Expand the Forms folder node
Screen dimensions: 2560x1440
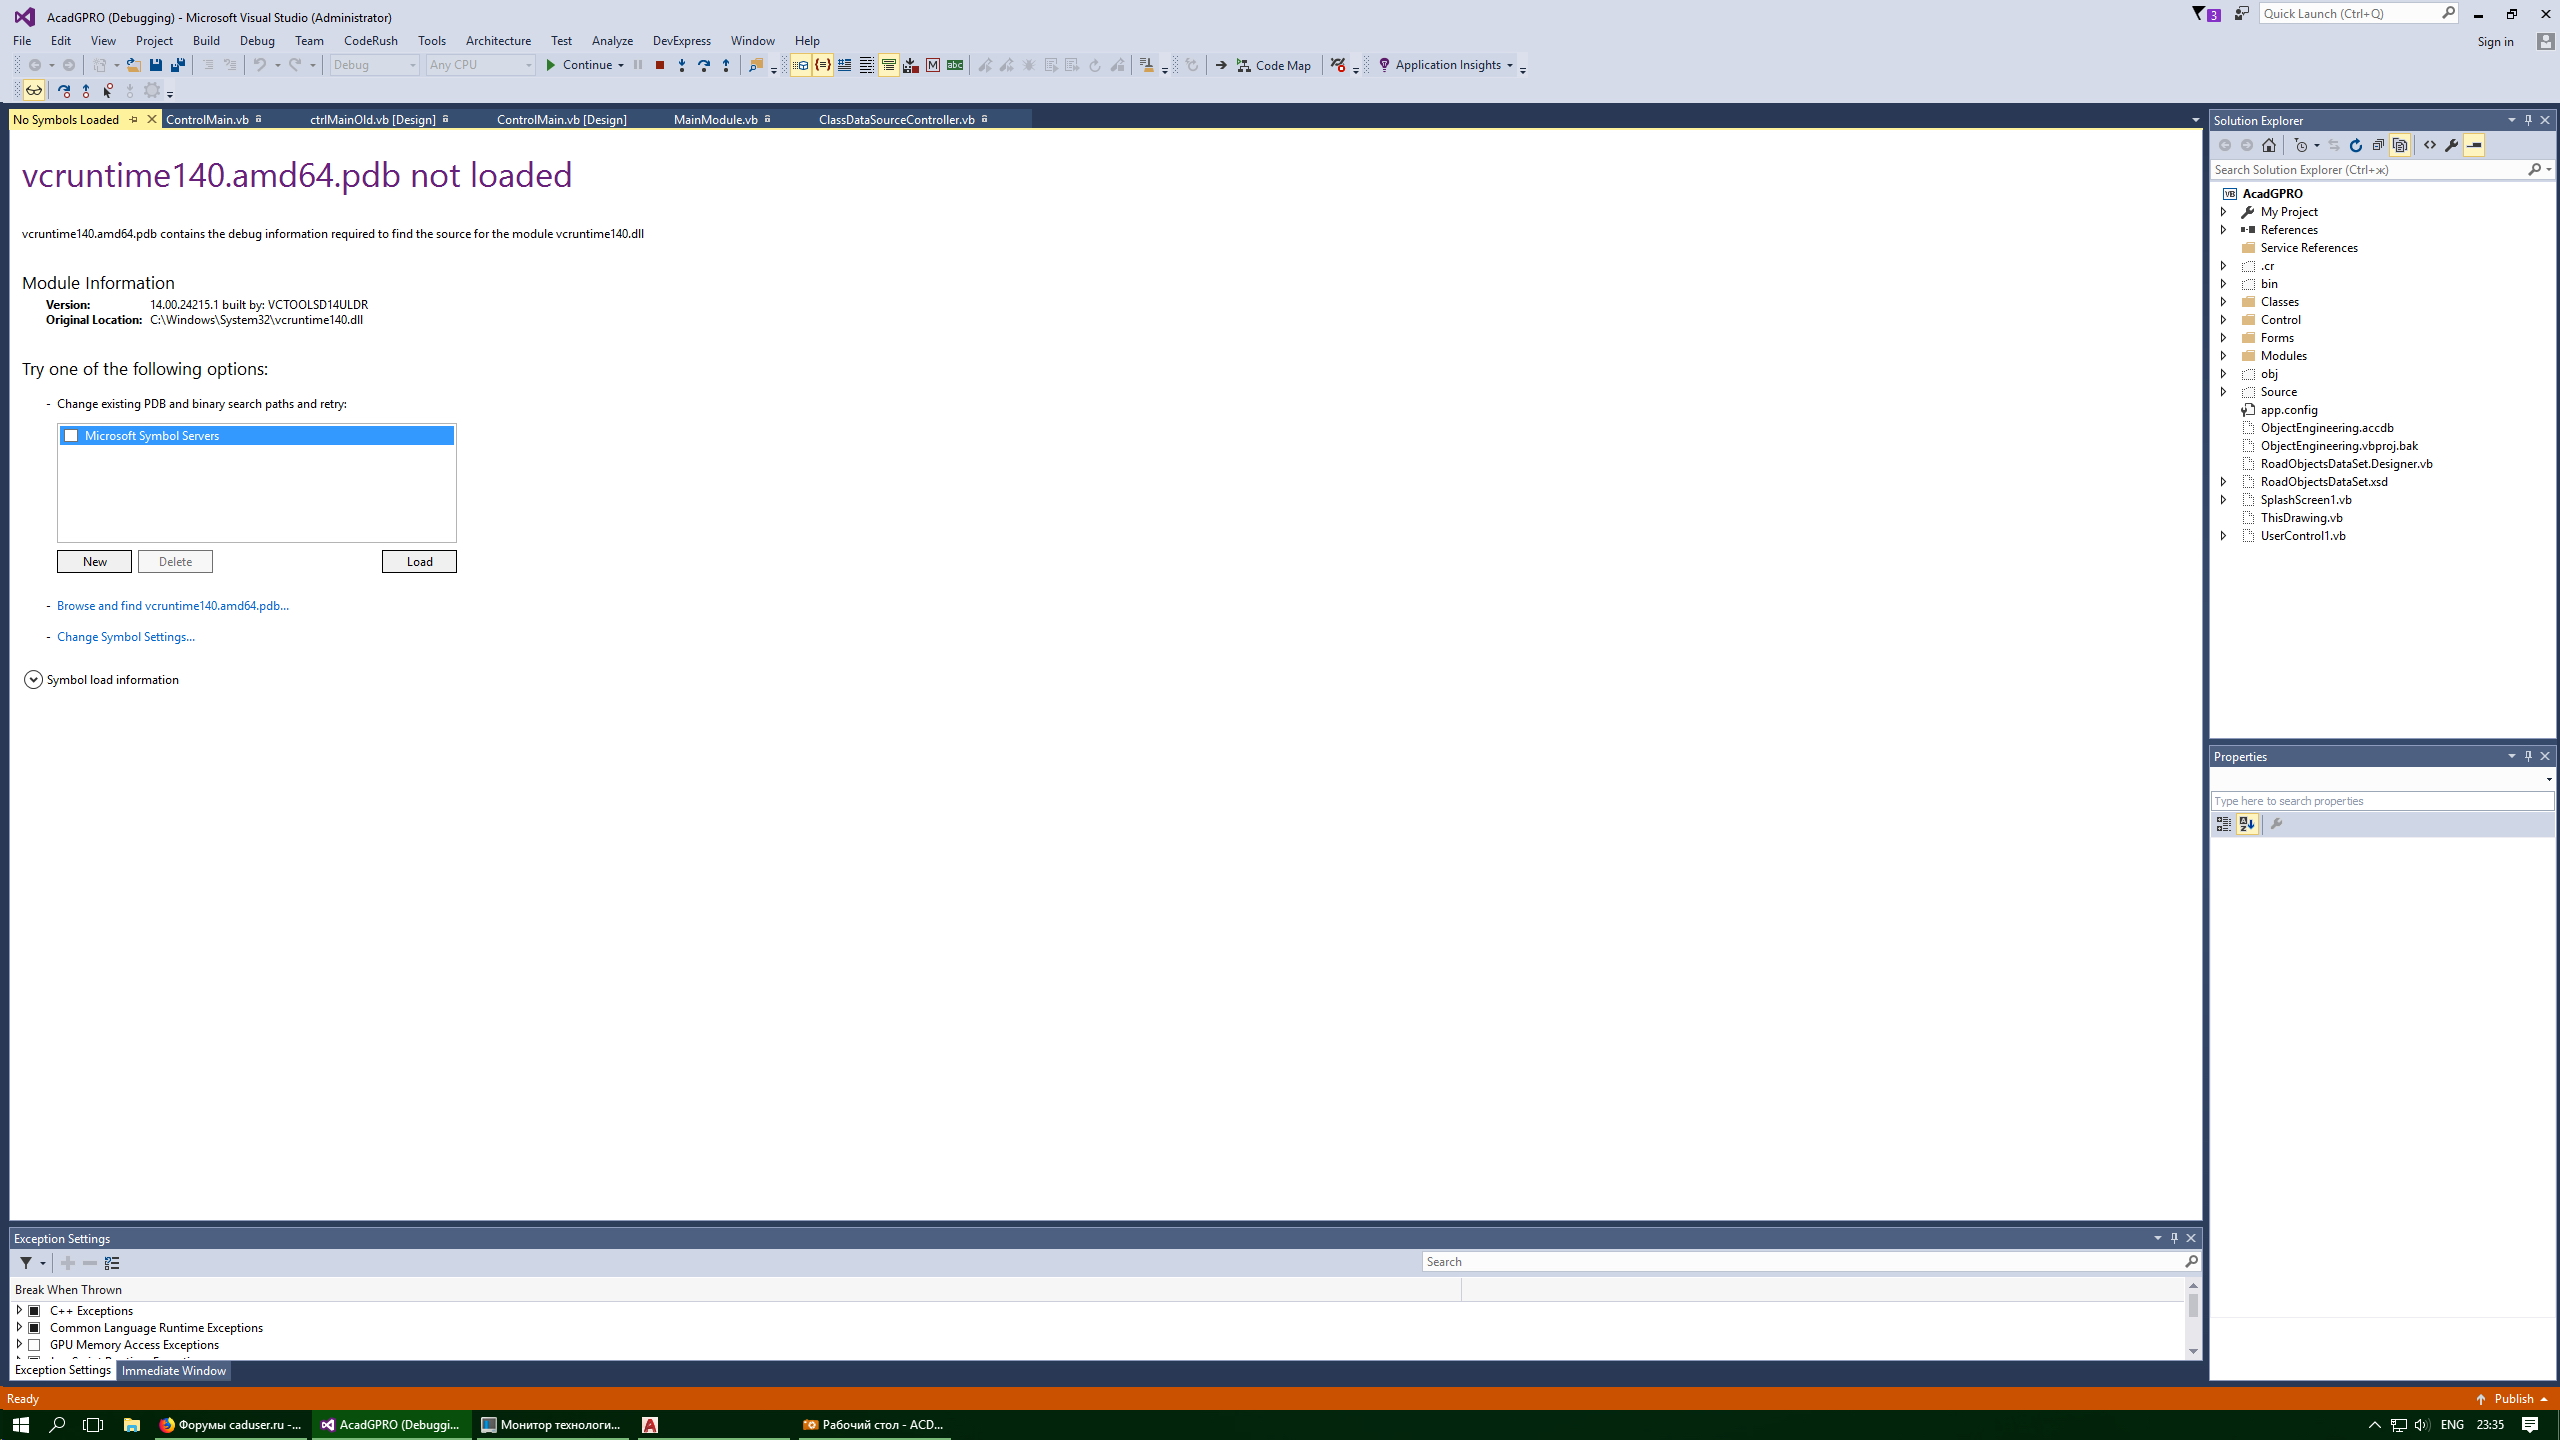2224,338
